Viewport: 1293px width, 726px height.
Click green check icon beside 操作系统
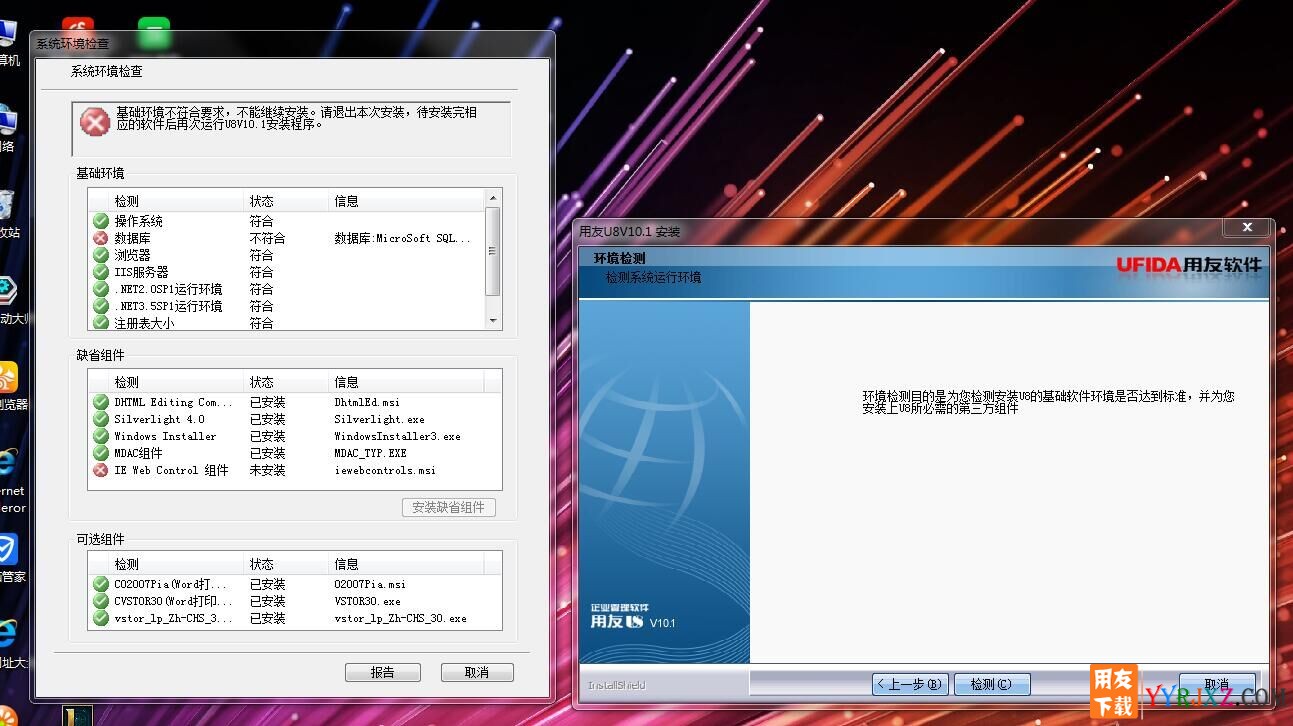pyautogui.click(x=101, y=221)
